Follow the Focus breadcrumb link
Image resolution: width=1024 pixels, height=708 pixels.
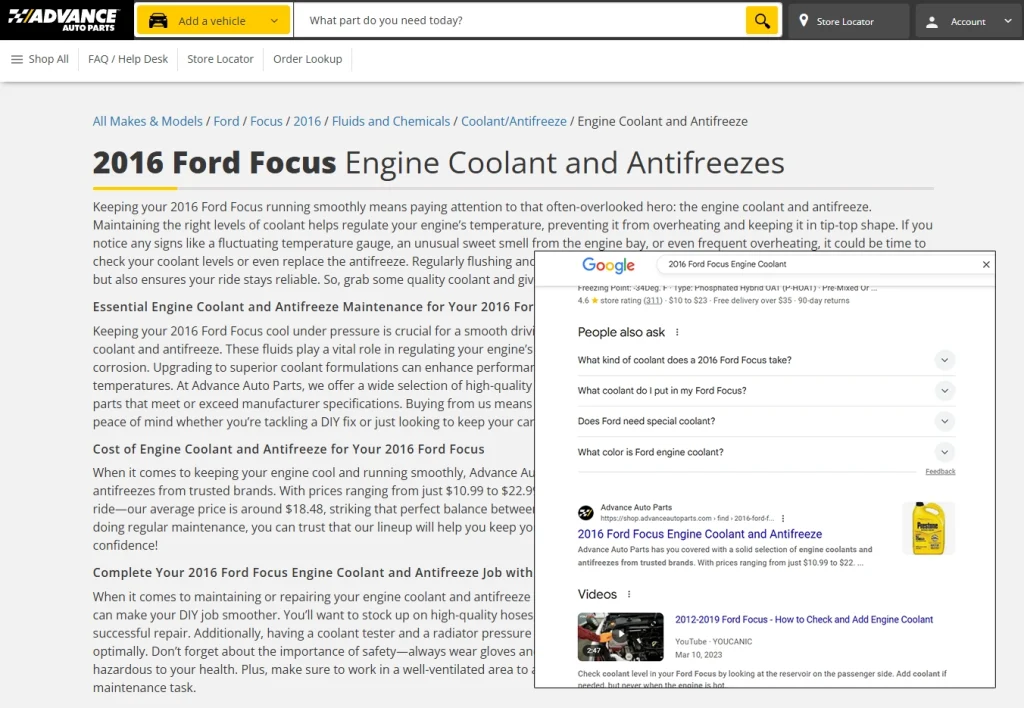(x=266, y=121)
